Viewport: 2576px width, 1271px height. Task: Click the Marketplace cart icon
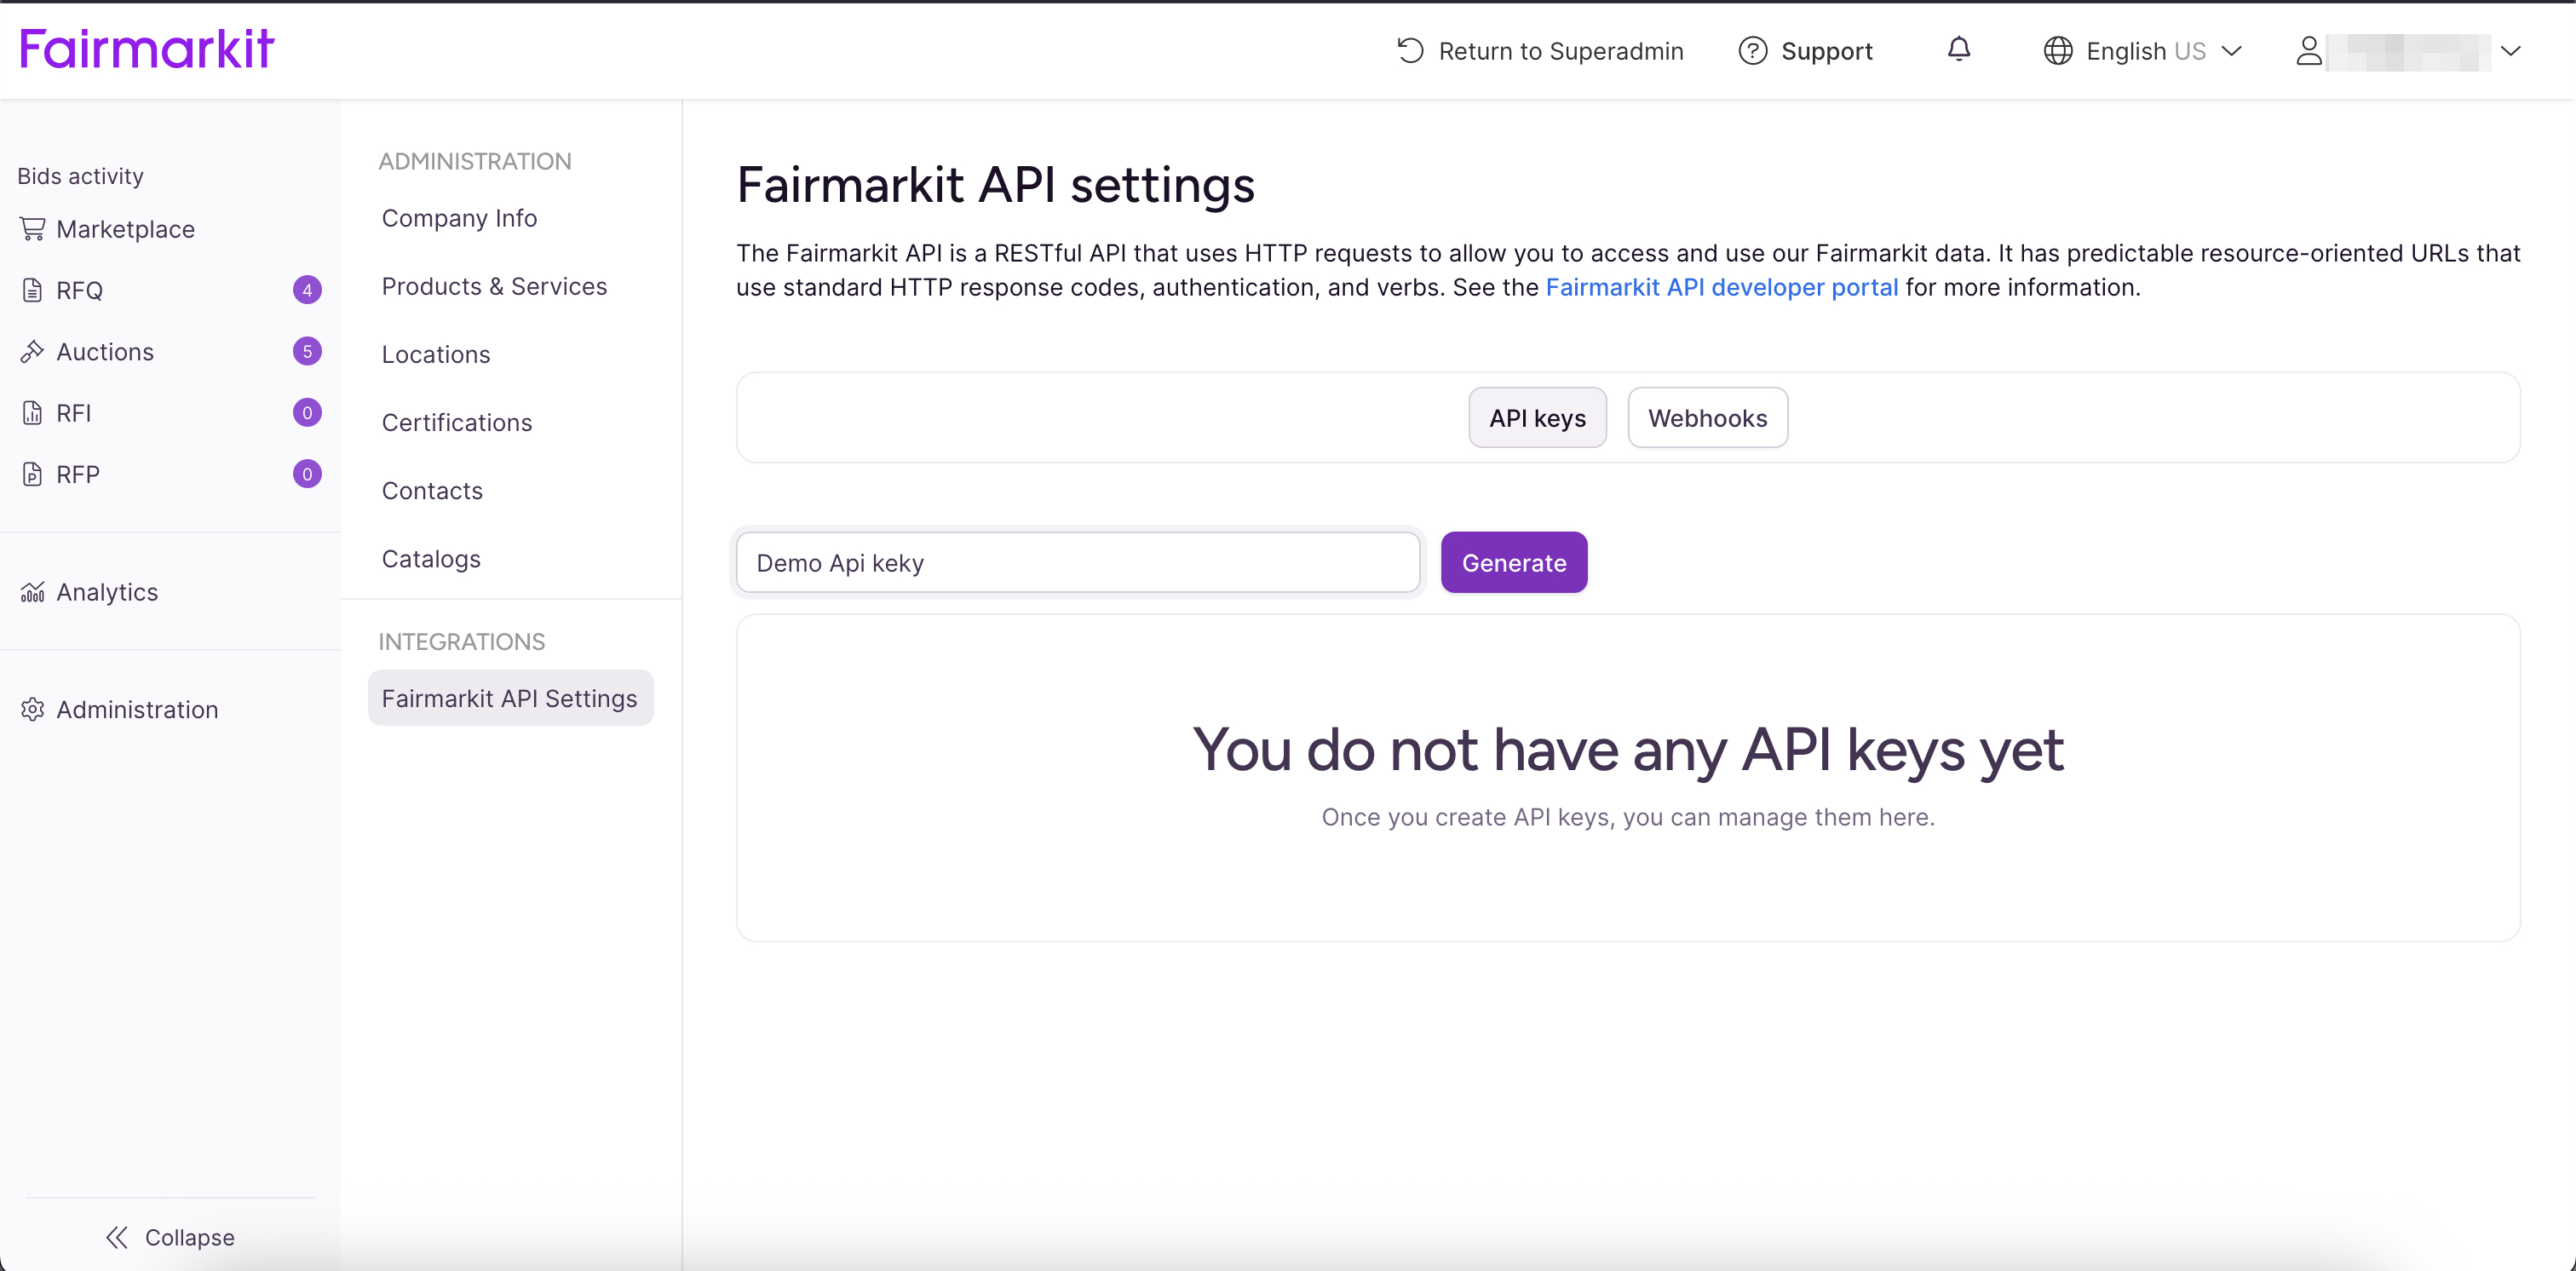32,229
